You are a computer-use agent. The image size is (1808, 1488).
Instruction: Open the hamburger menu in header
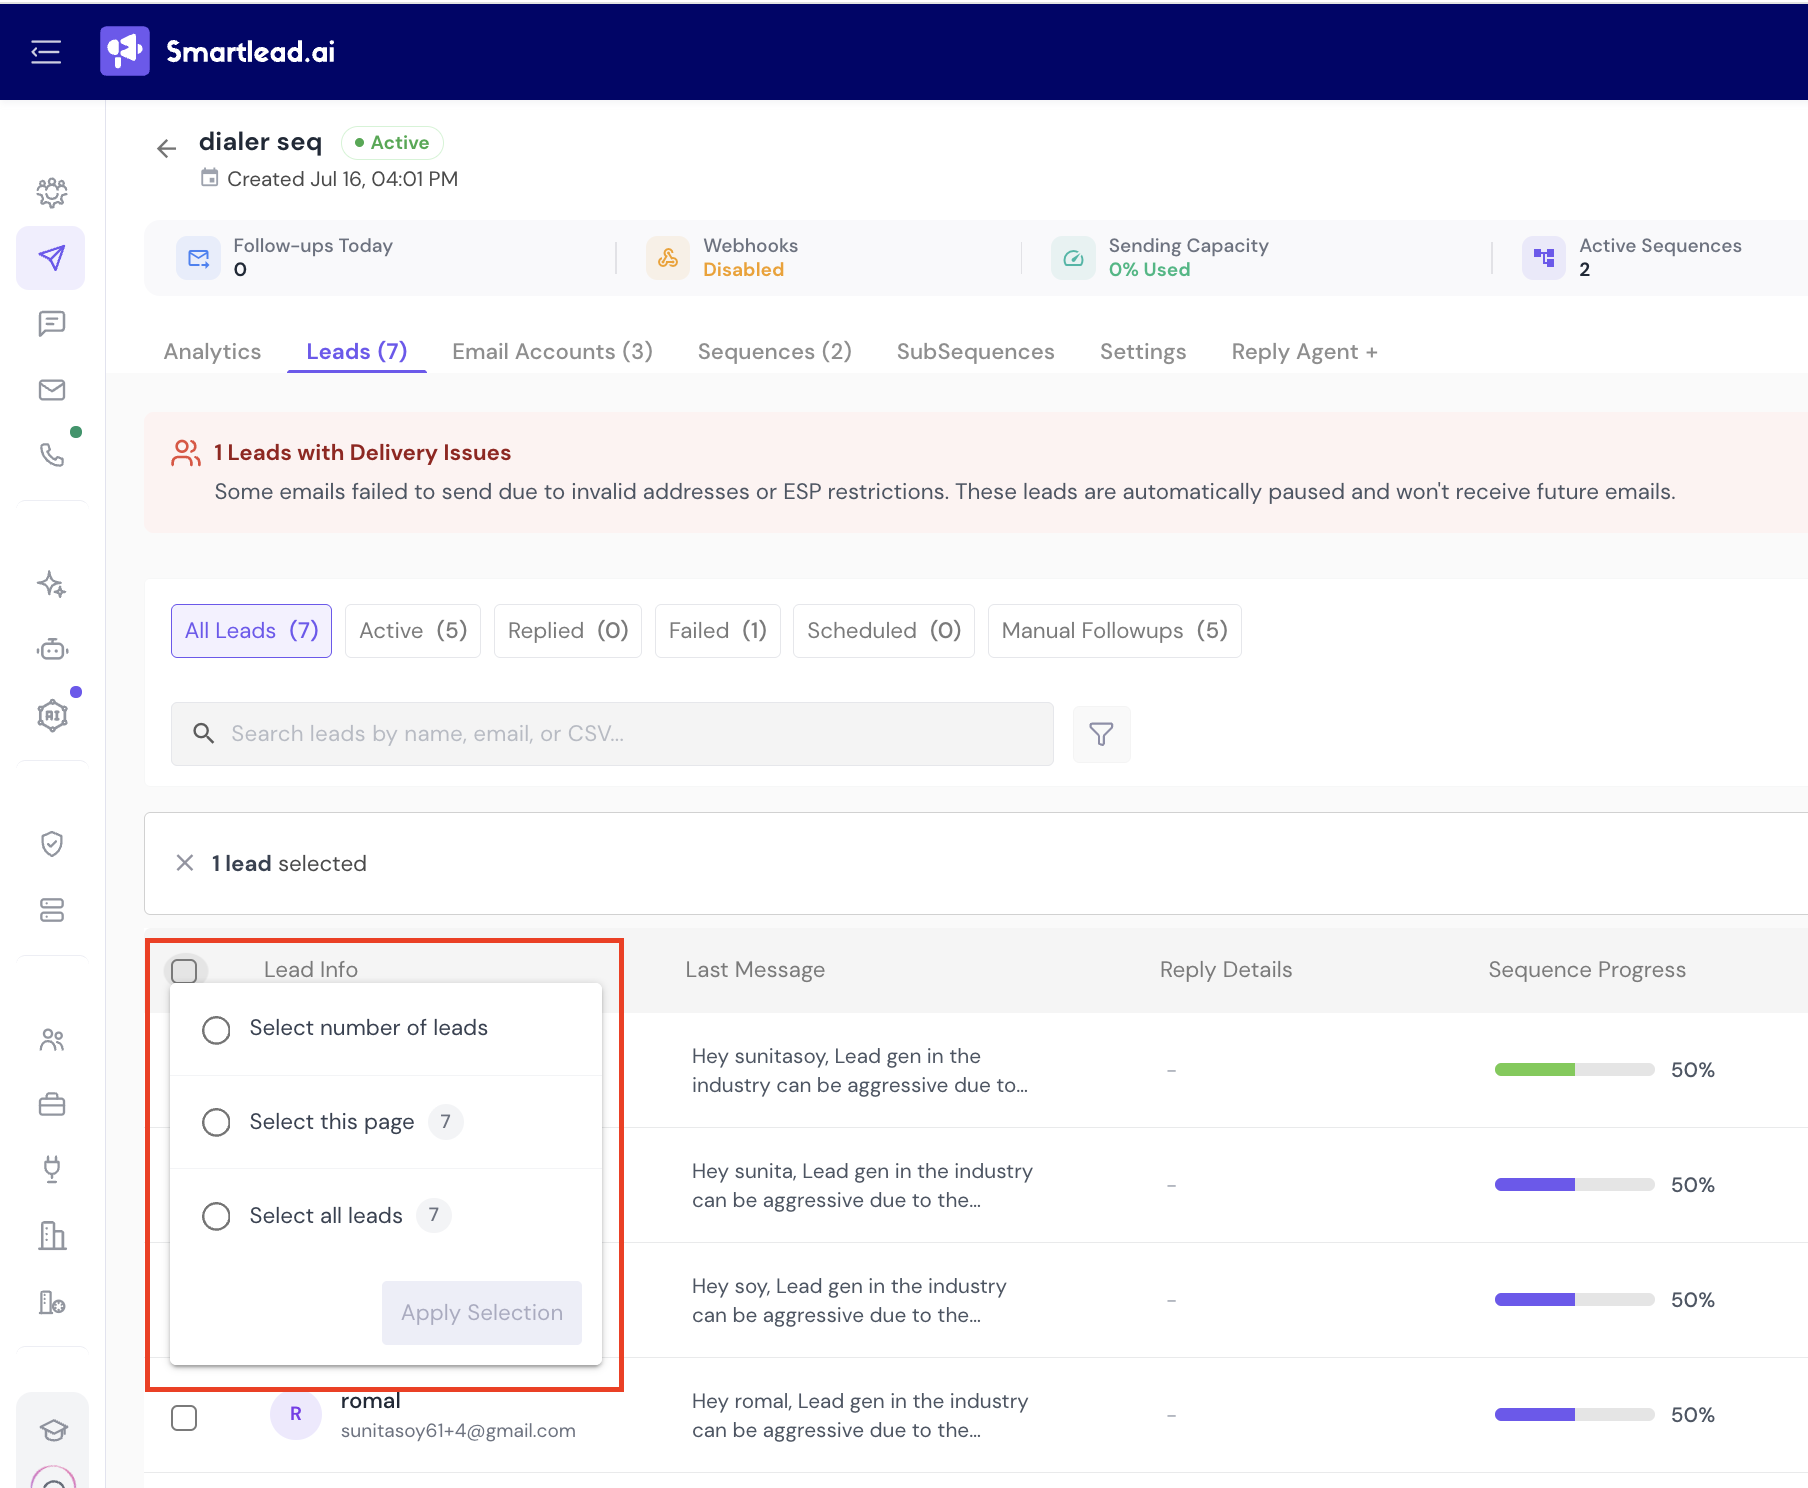tap(46, 52)
